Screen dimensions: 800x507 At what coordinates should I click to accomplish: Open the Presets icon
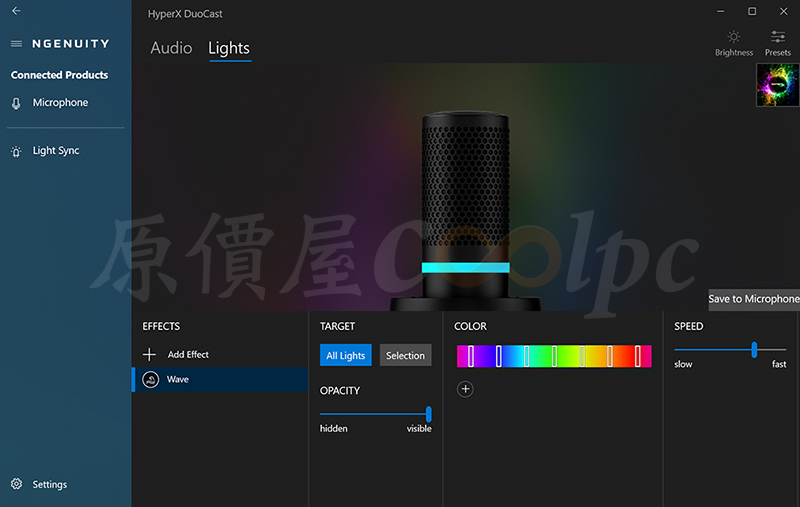(x=778, y=37)
